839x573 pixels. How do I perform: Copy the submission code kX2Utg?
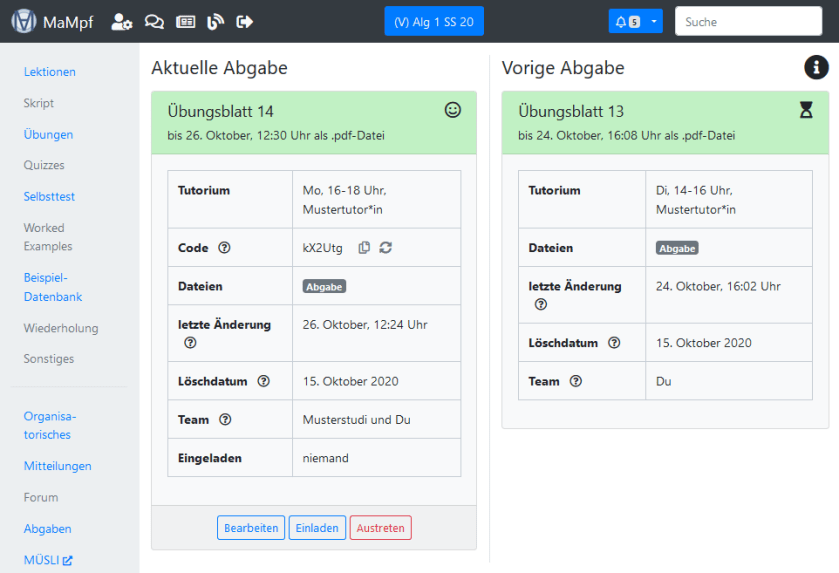364,247
